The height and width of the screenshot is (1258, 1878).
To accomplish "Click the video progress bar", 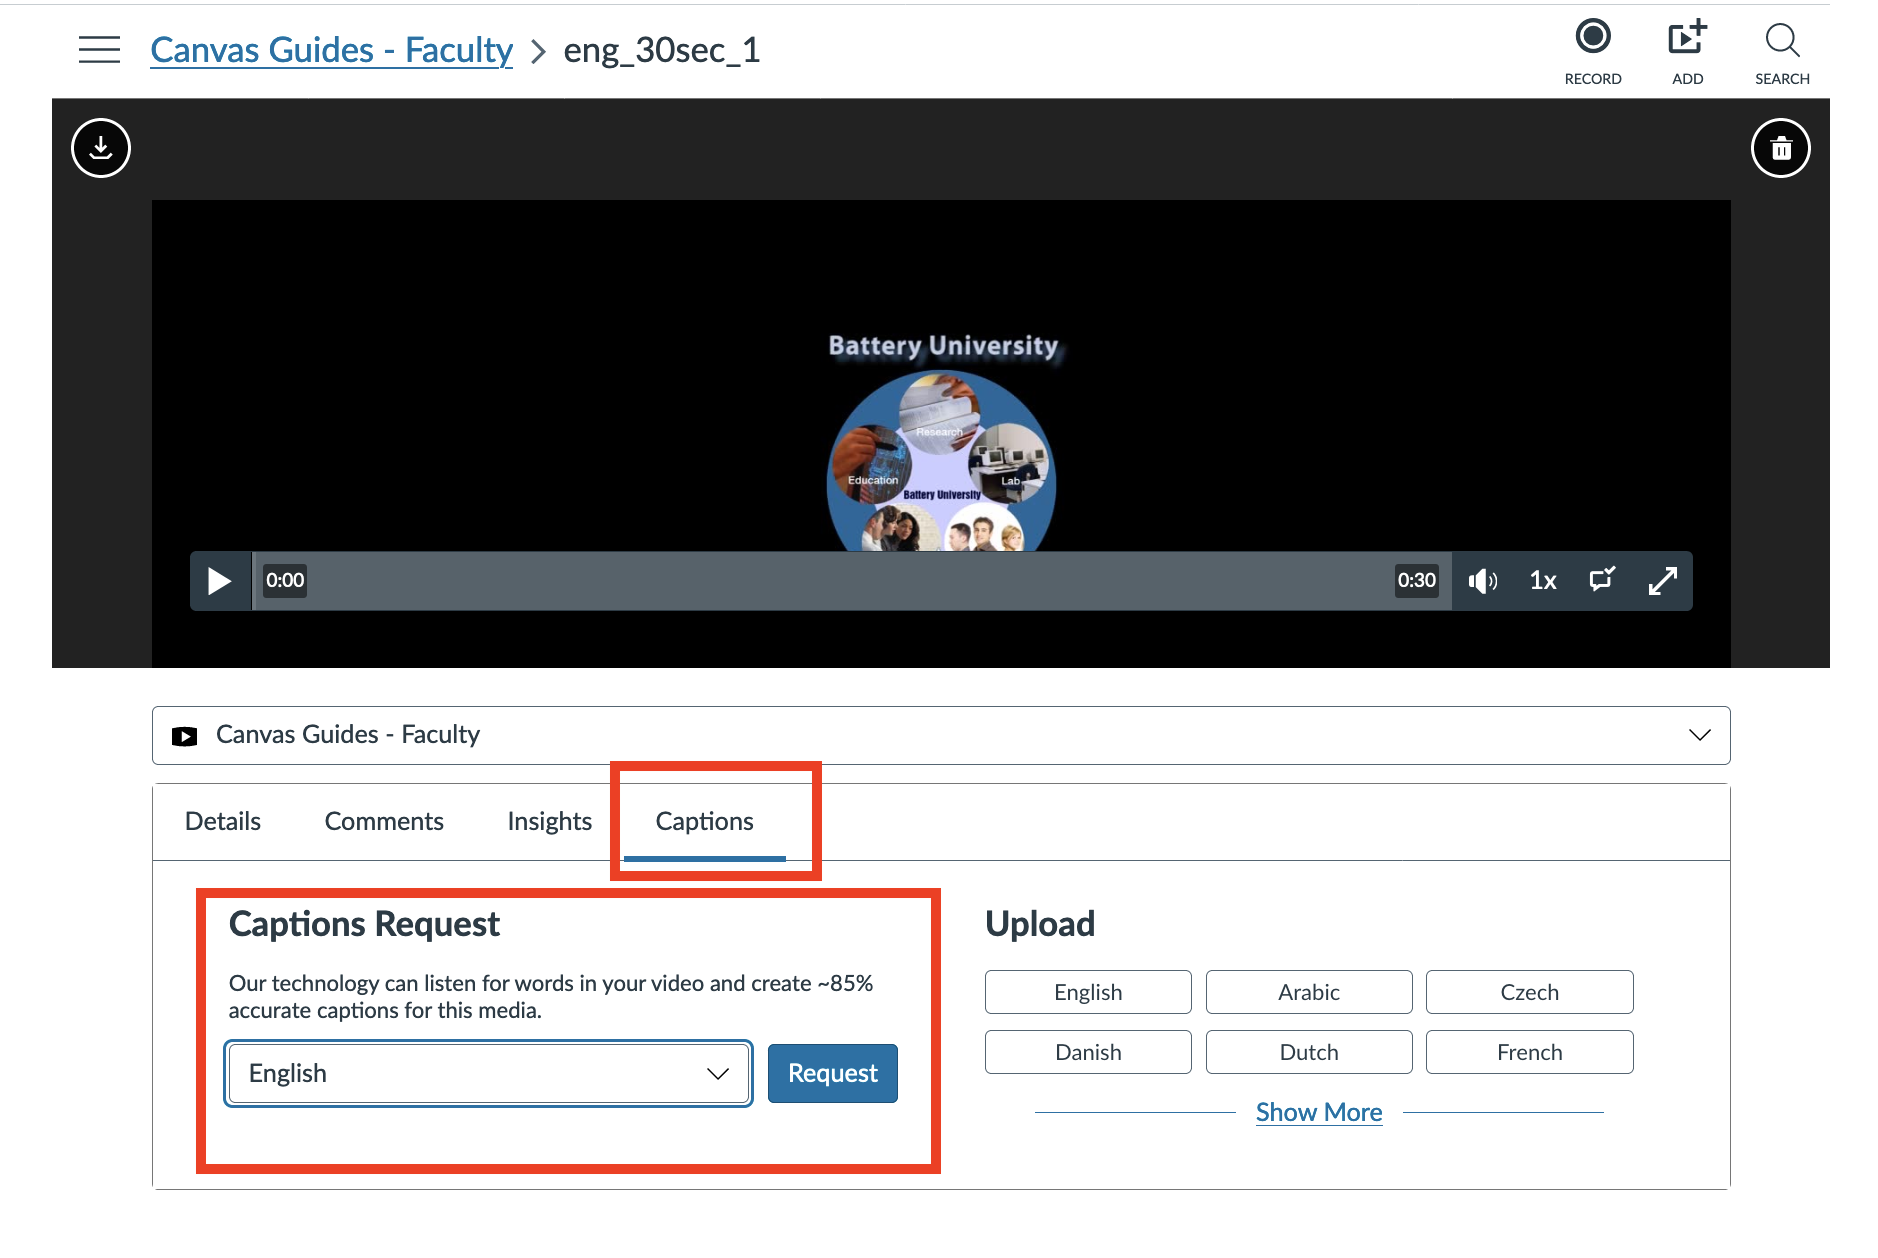I will pos(850,581).
